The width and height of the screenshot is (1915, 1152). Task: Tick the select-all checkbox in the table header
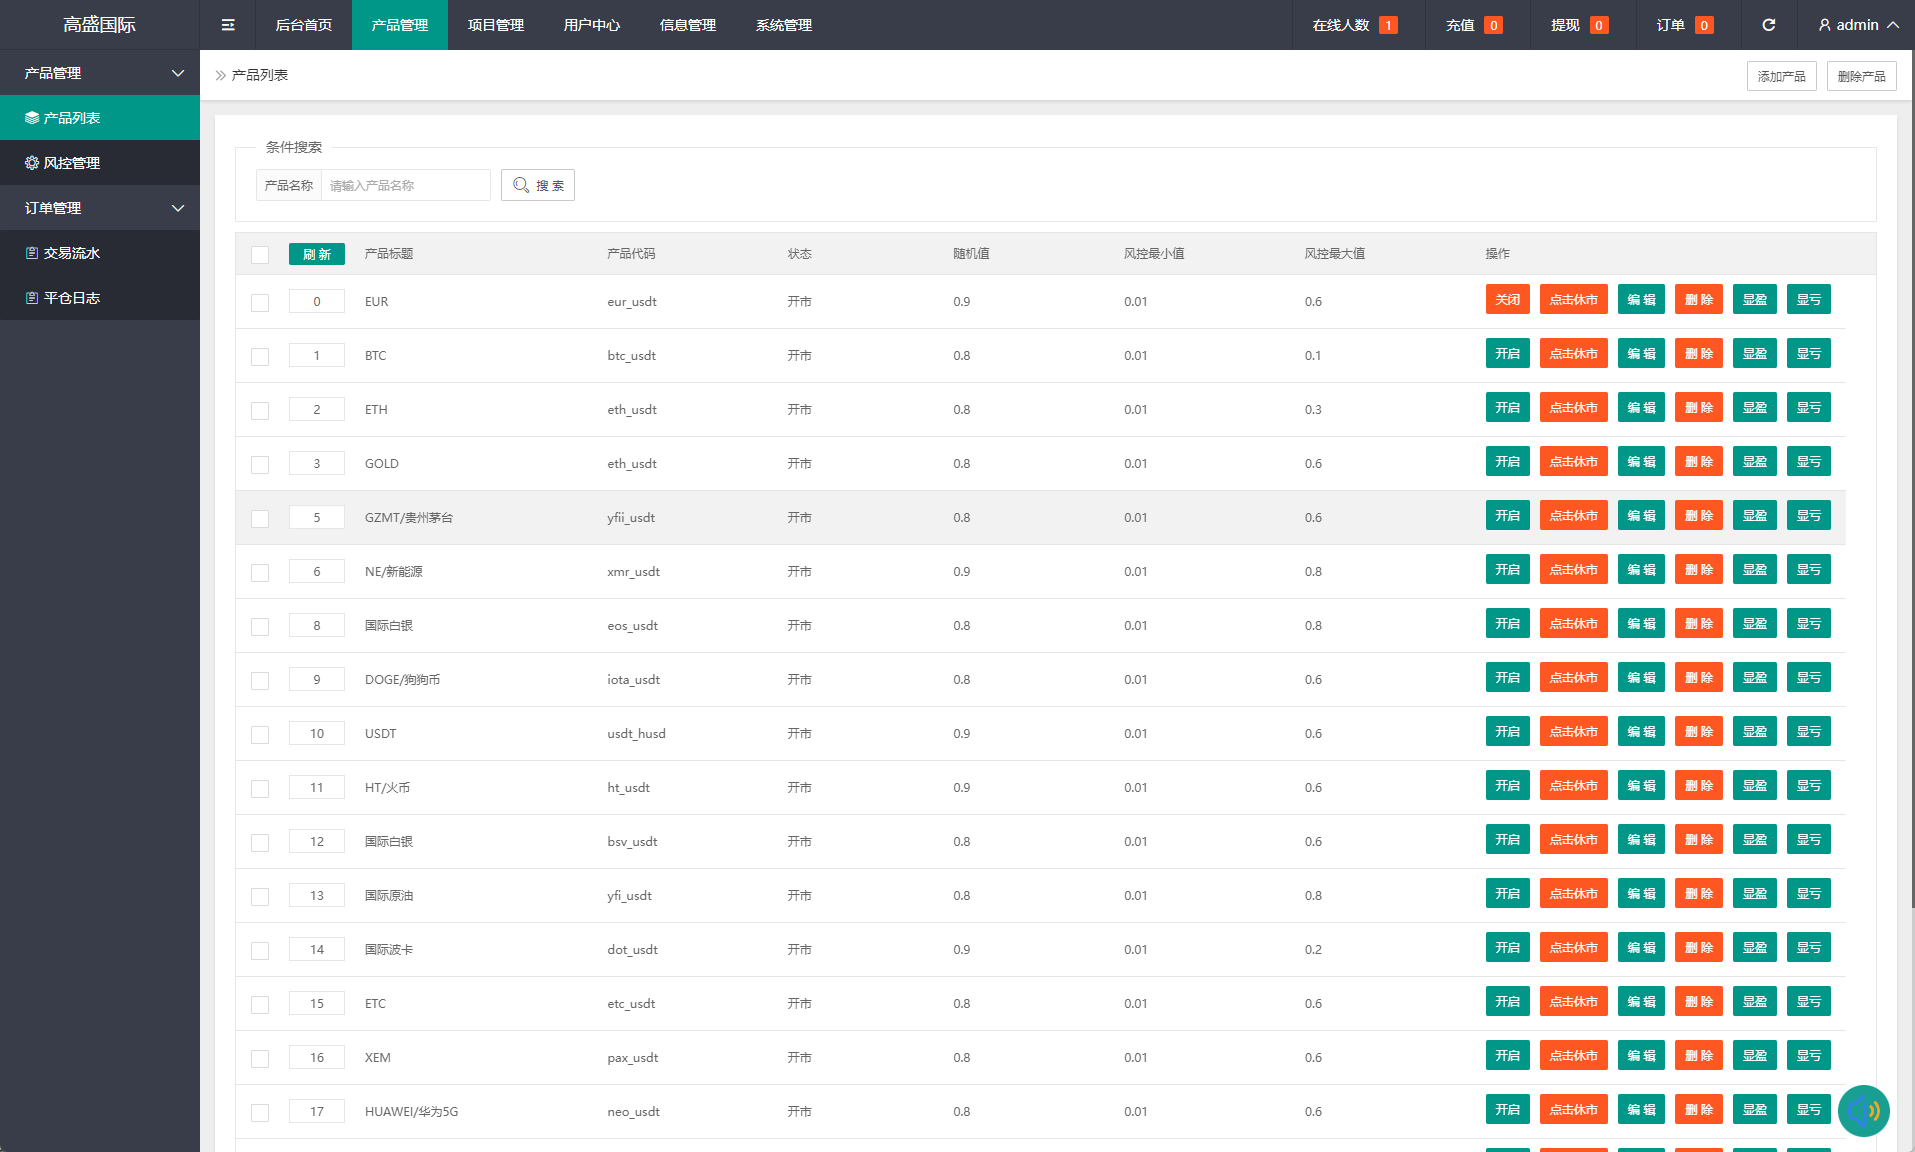(260, 255)
